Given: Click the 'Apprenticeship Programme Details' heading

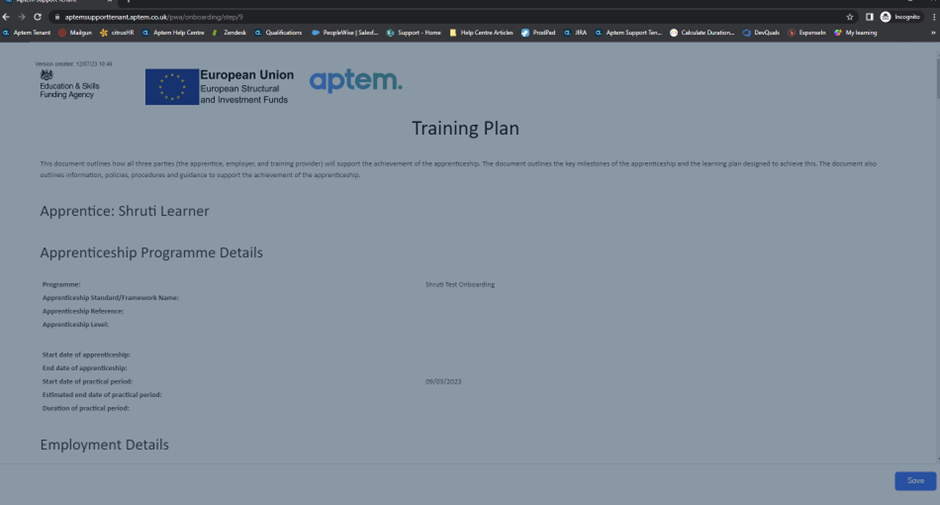Looking at the screenshot, I should (x=151, y=252).
